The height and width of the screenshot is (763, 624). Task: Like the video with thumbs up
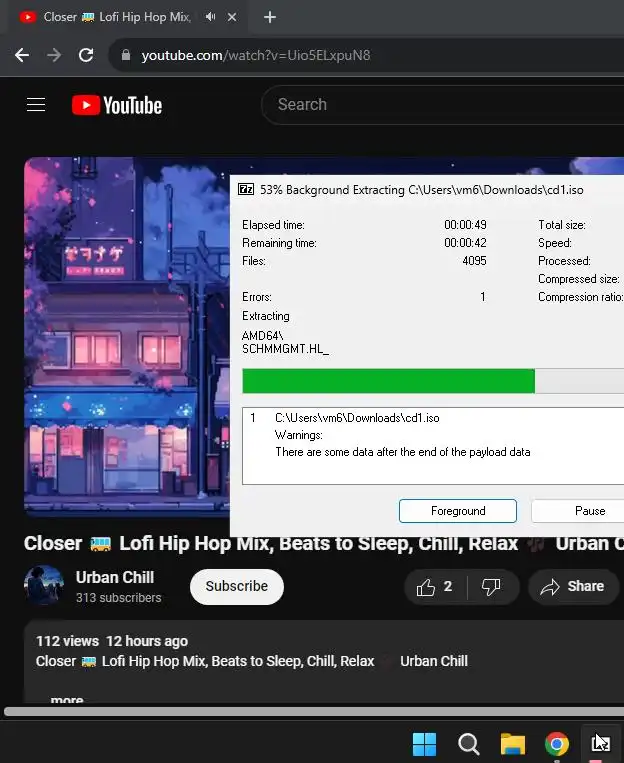435,587
